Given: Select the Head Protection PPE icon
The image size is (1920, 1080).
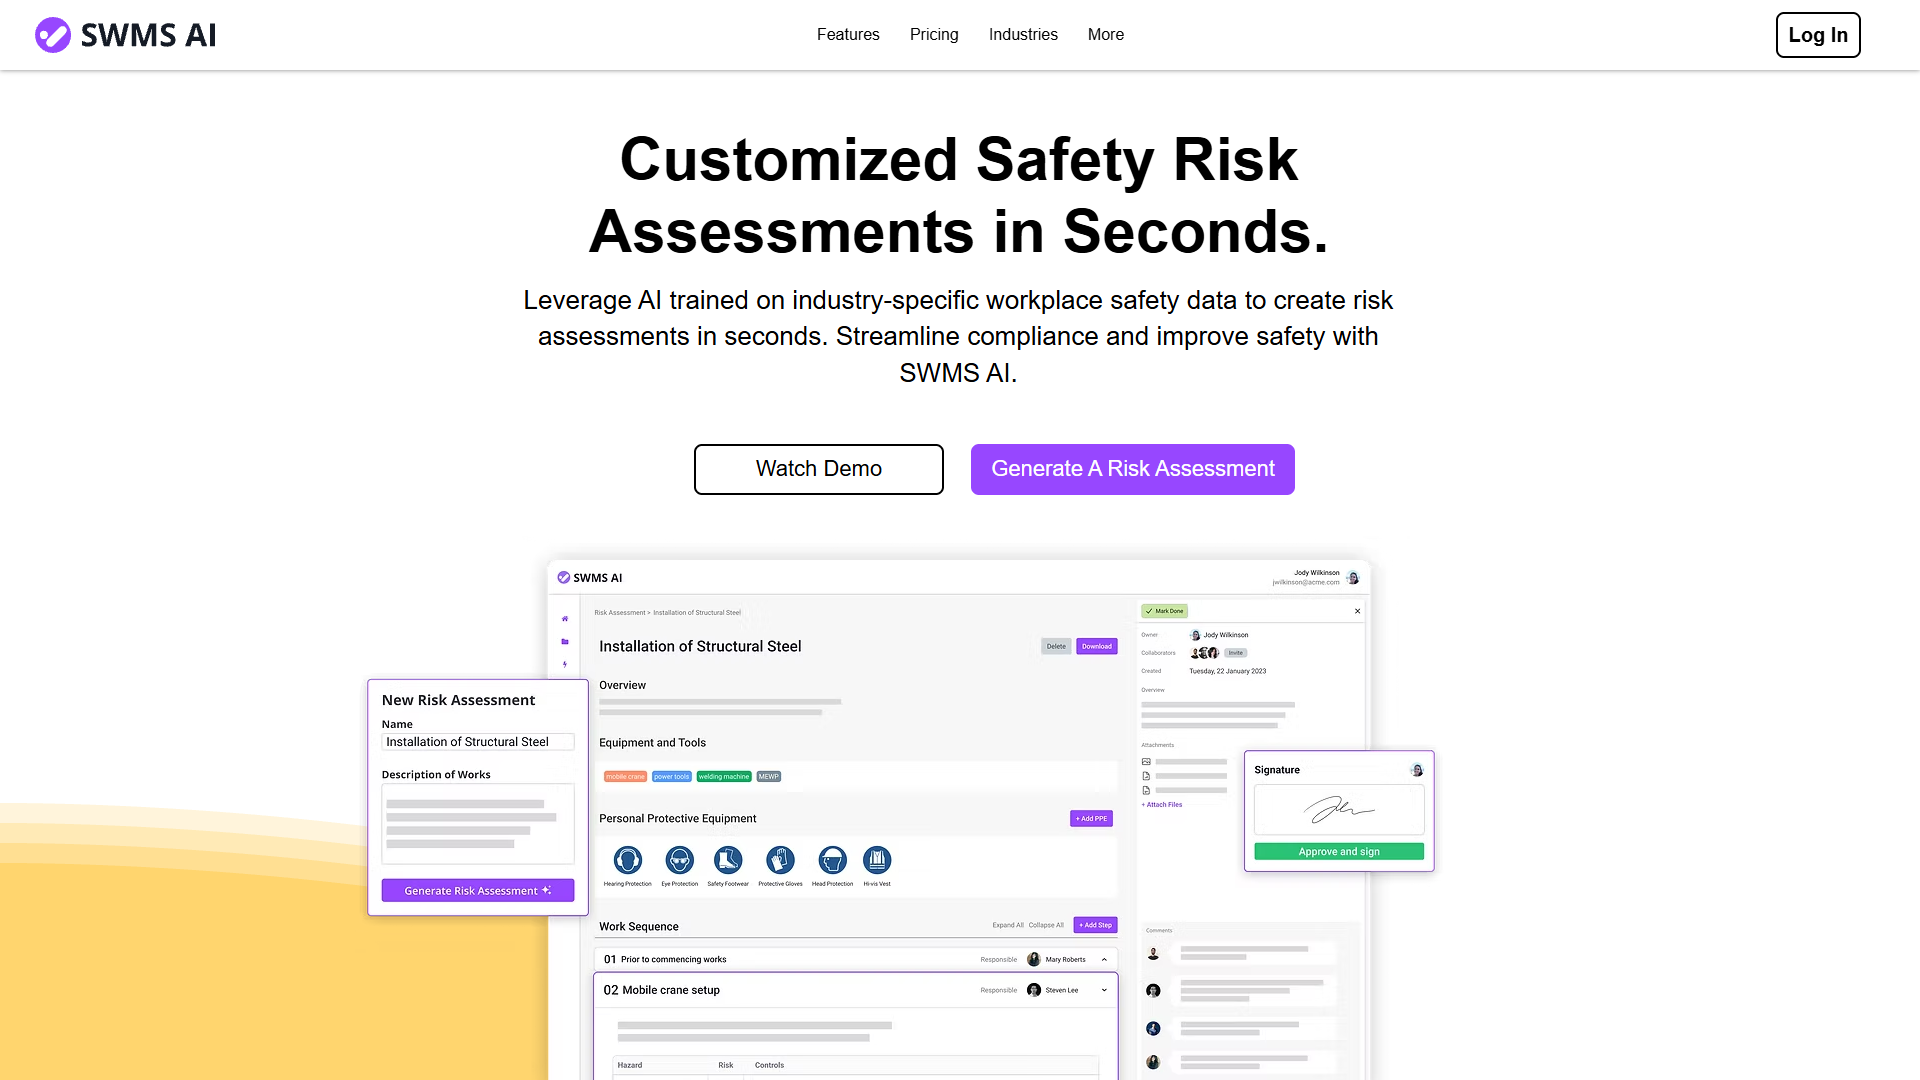Looking at the screenshot, I should point(832,860).
